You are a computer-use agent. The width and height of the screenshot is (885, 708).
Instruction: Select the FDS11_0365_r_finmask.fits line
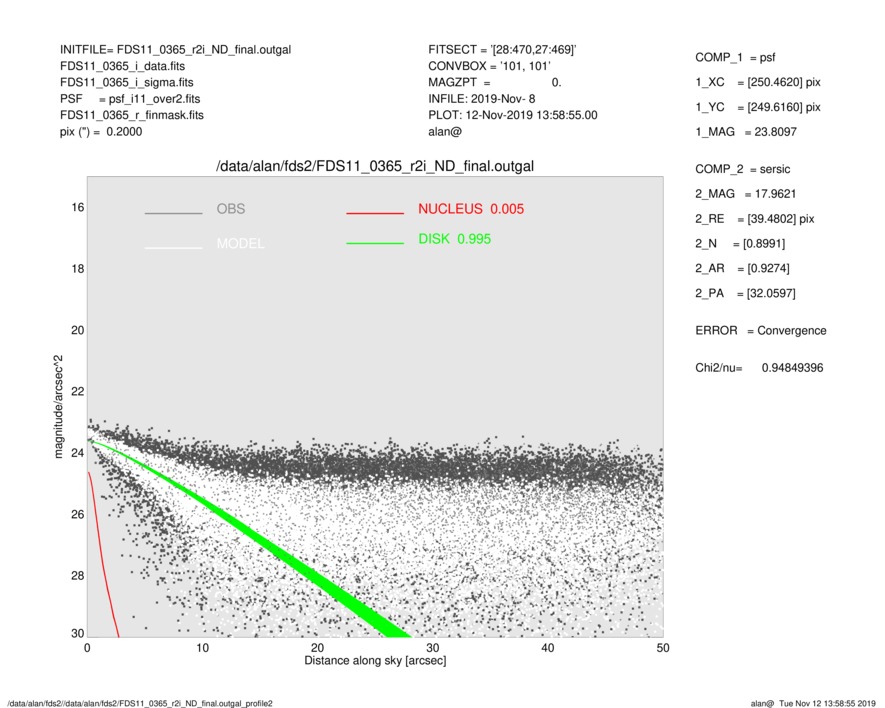click(132, 115)
